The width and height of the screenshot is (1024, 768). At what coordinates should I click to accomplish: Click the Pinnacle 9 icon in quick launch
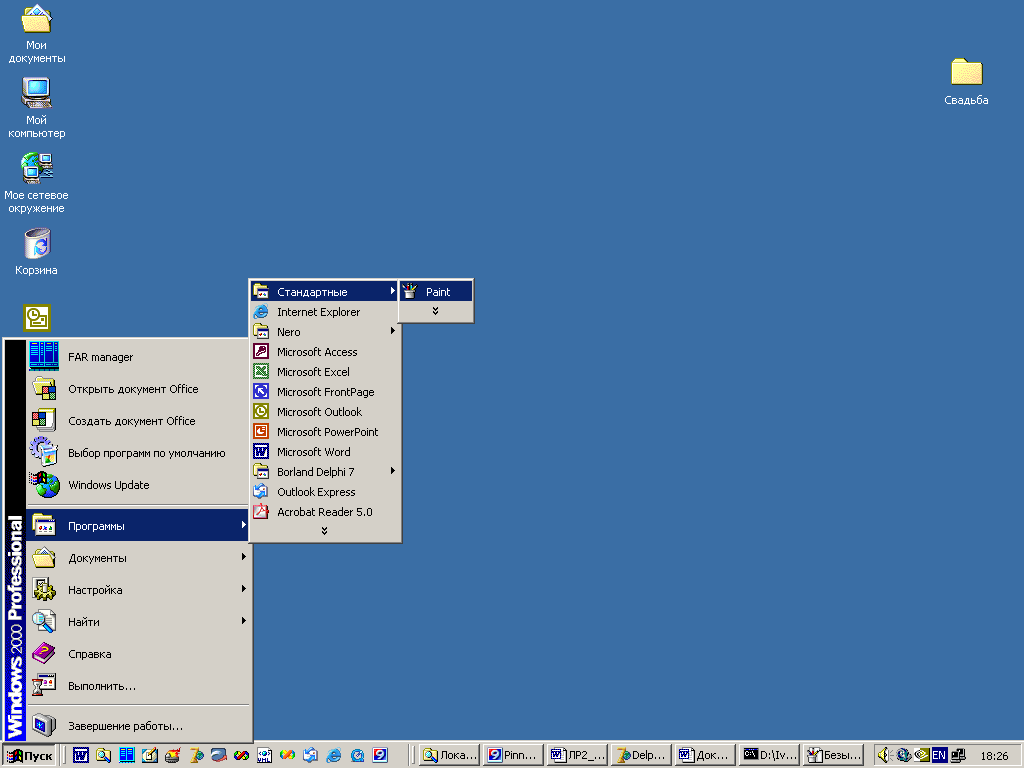[x=380, y=755]
